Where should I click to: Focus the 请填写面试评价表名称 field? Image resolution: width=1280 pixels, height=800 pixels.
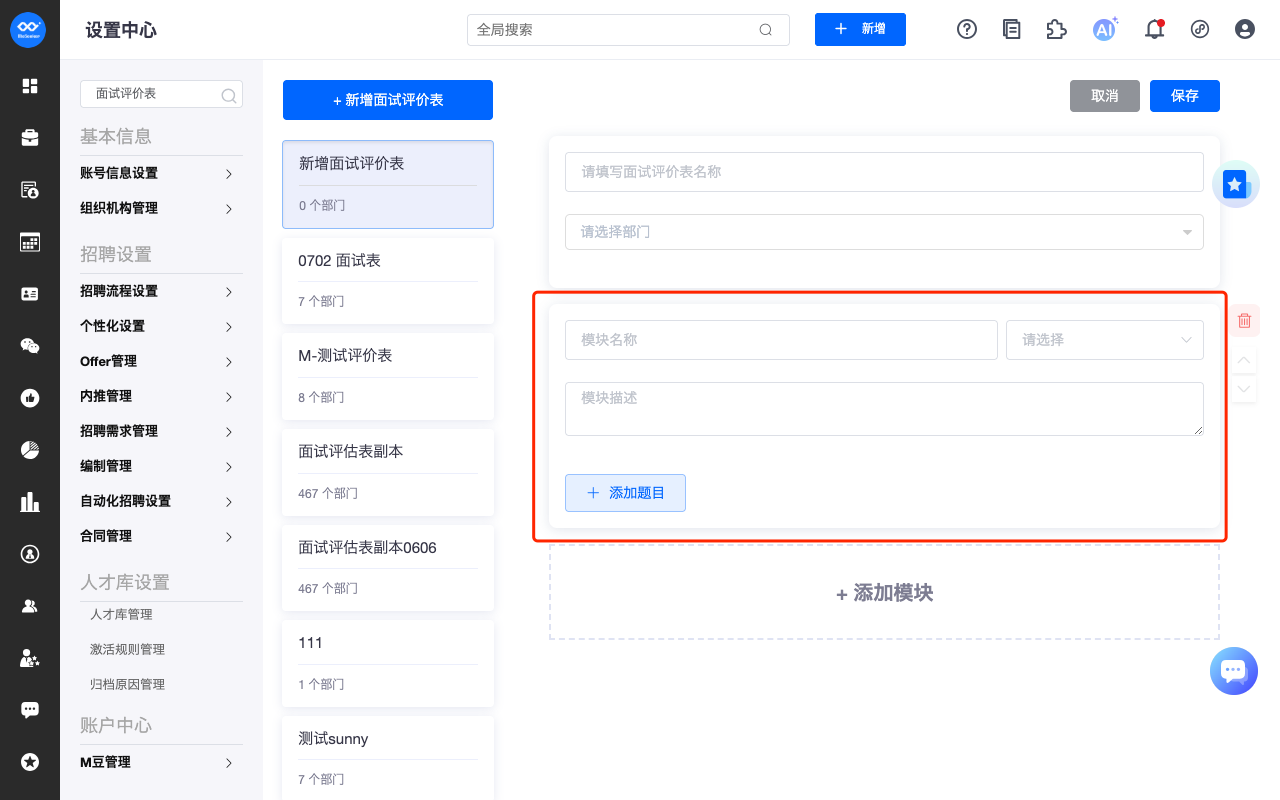coord(884,172)
